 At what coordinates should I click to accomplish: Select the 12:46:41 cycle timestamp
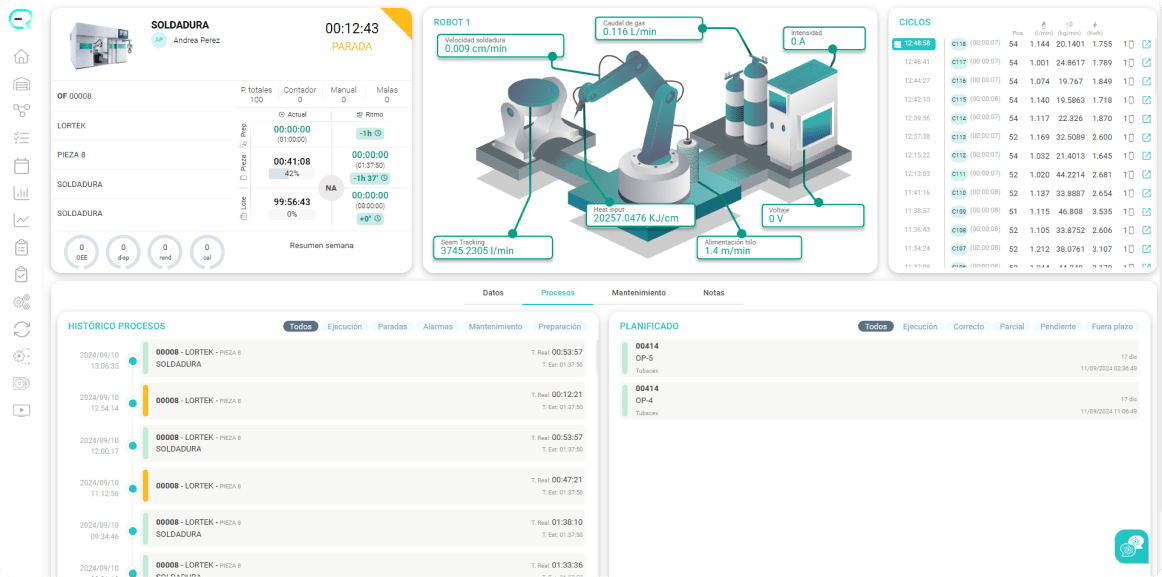pos(917,62)
